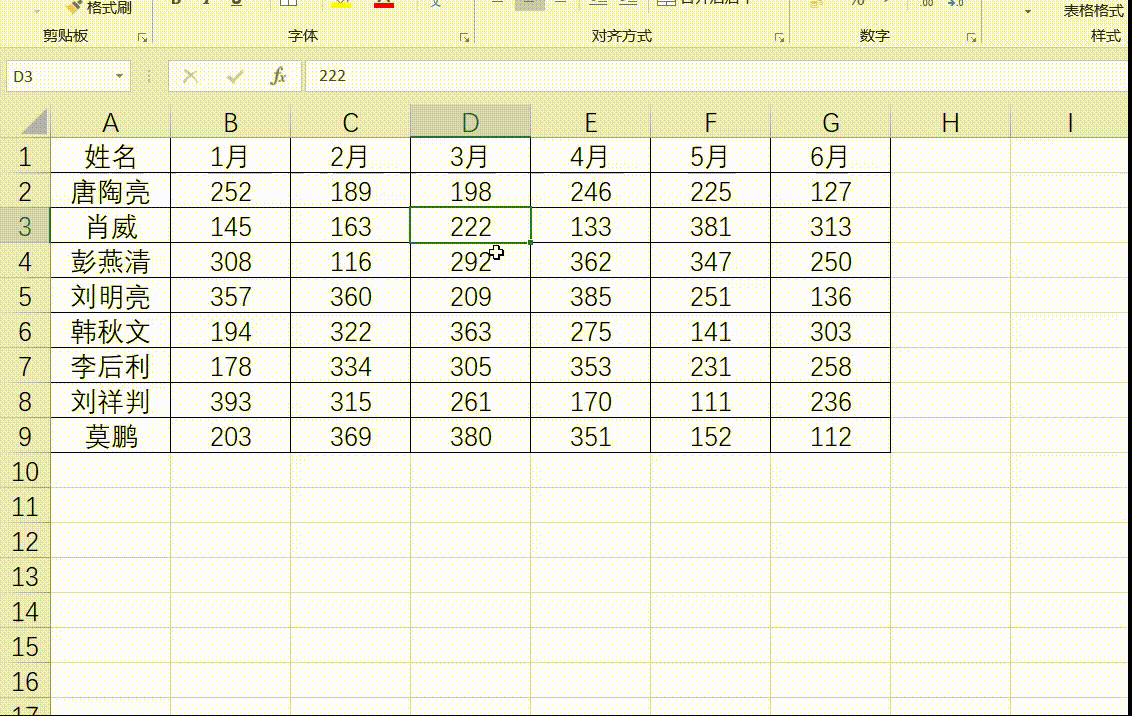Click the 2月 header cell
The width and height of the screenshot is (1132, 716).
(350, 156)
